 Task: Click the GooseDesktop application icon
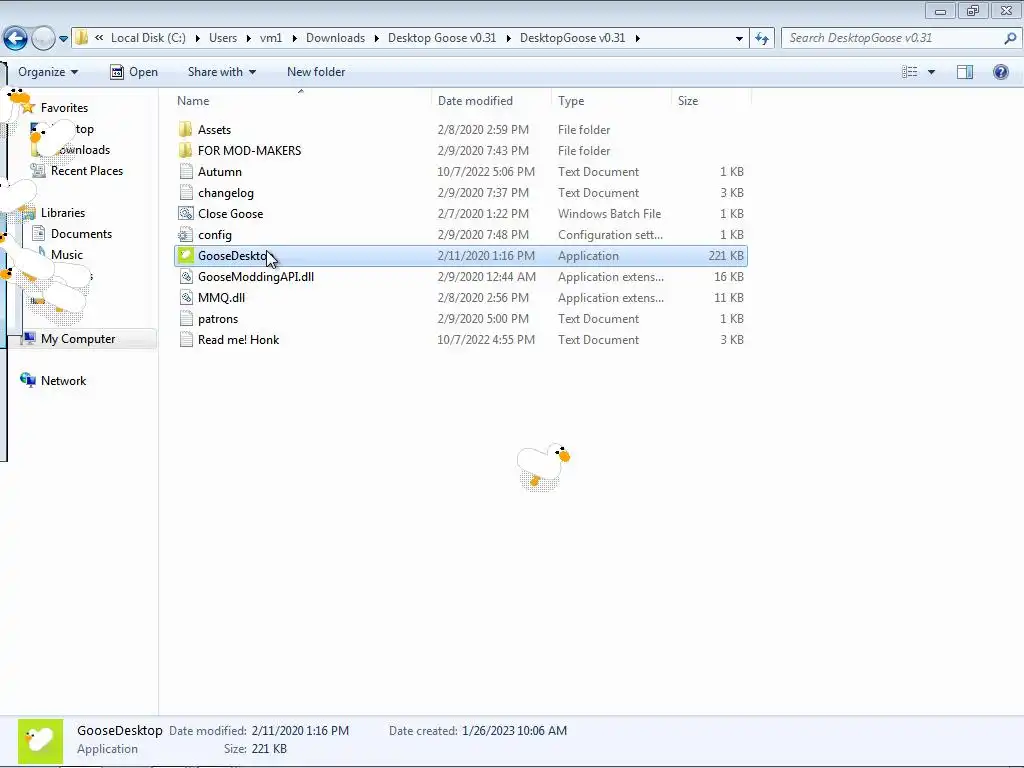point(185,255)
